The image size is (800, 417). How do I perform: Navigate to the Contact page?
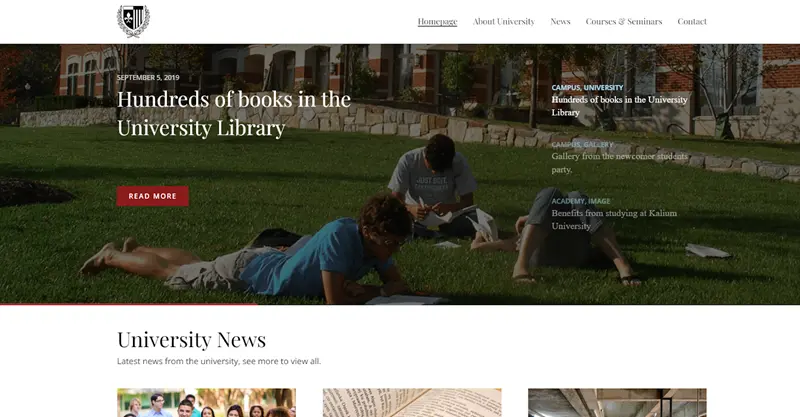point(692,21)
